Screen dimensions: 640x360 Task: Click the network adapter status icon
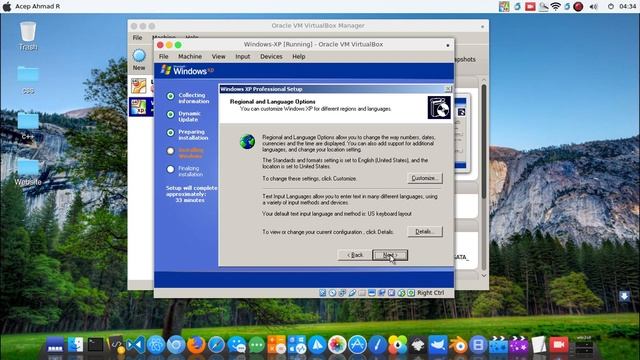pyautogui.click(x=381, y=293)
